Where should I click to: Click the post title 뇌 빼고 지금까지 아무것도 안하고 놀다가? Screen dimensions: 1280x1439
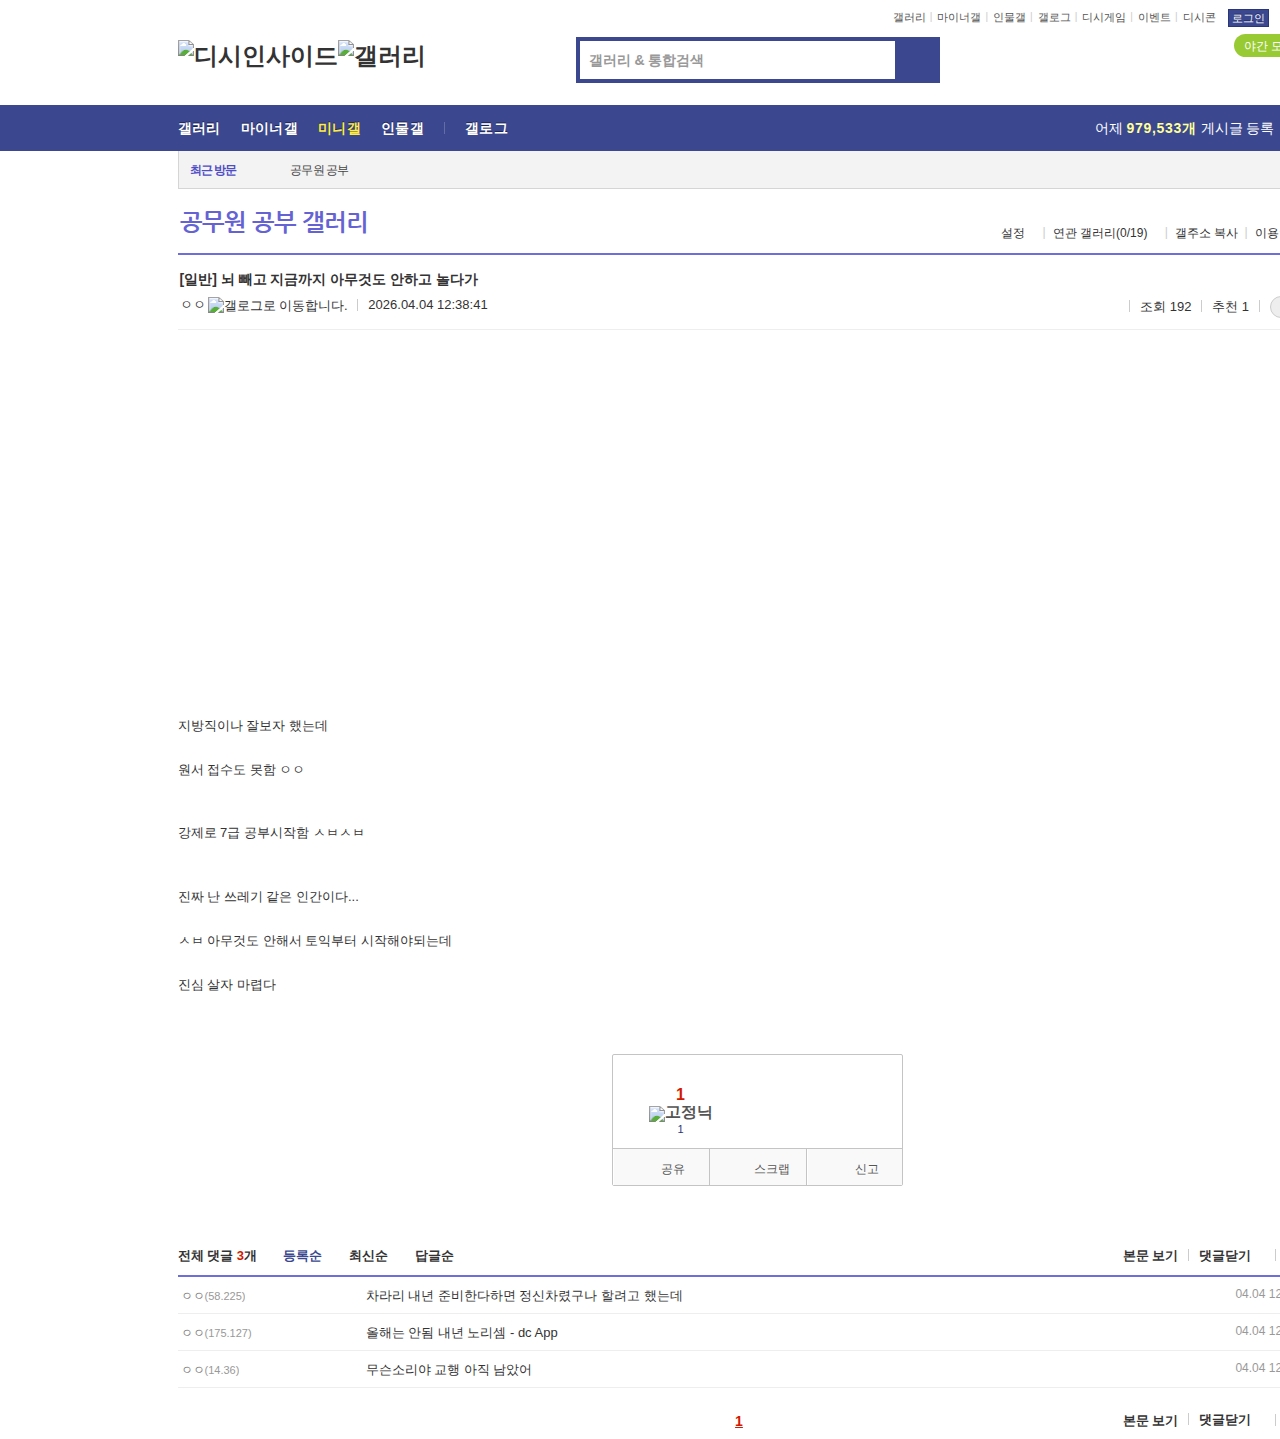pos(328,279)
